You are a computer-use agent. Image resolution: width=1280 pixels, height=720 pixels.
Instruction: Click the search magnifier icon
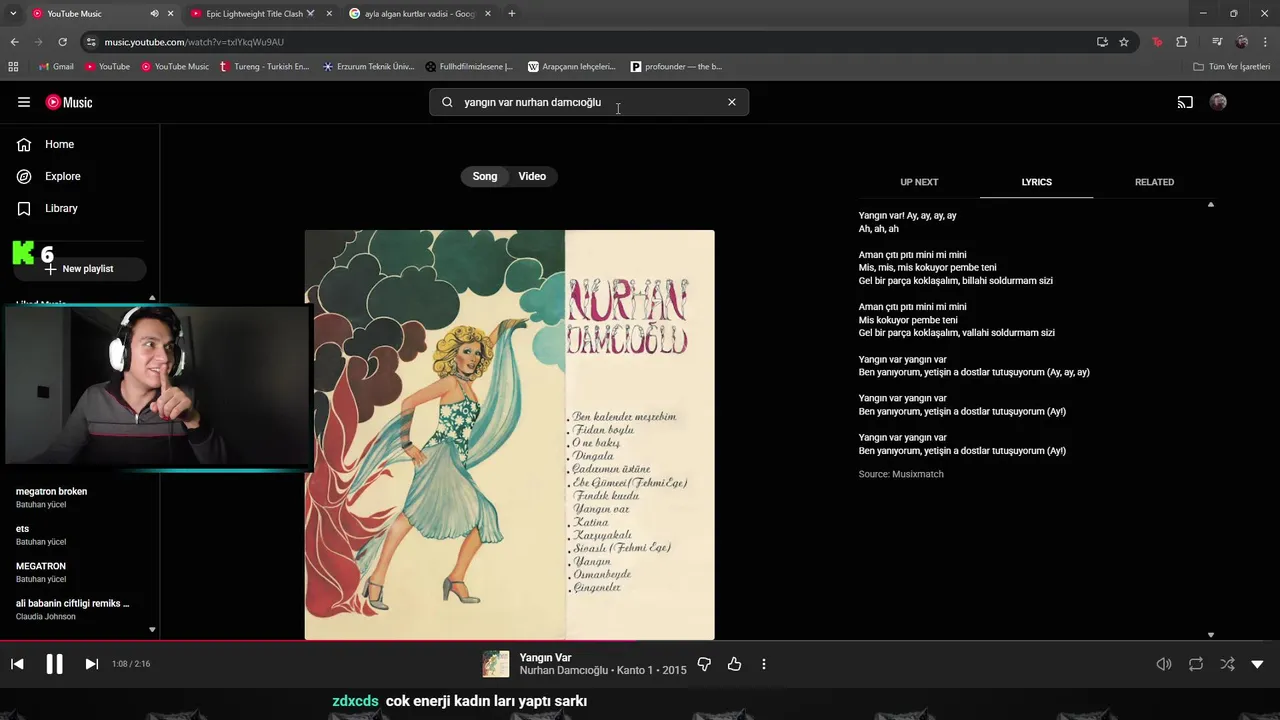tap(447, 102)
